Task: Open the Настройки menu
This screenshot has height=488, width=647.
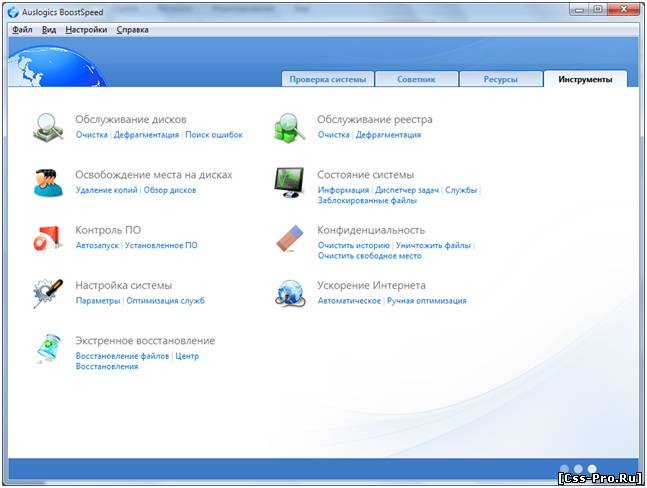Action: point(86,30)
